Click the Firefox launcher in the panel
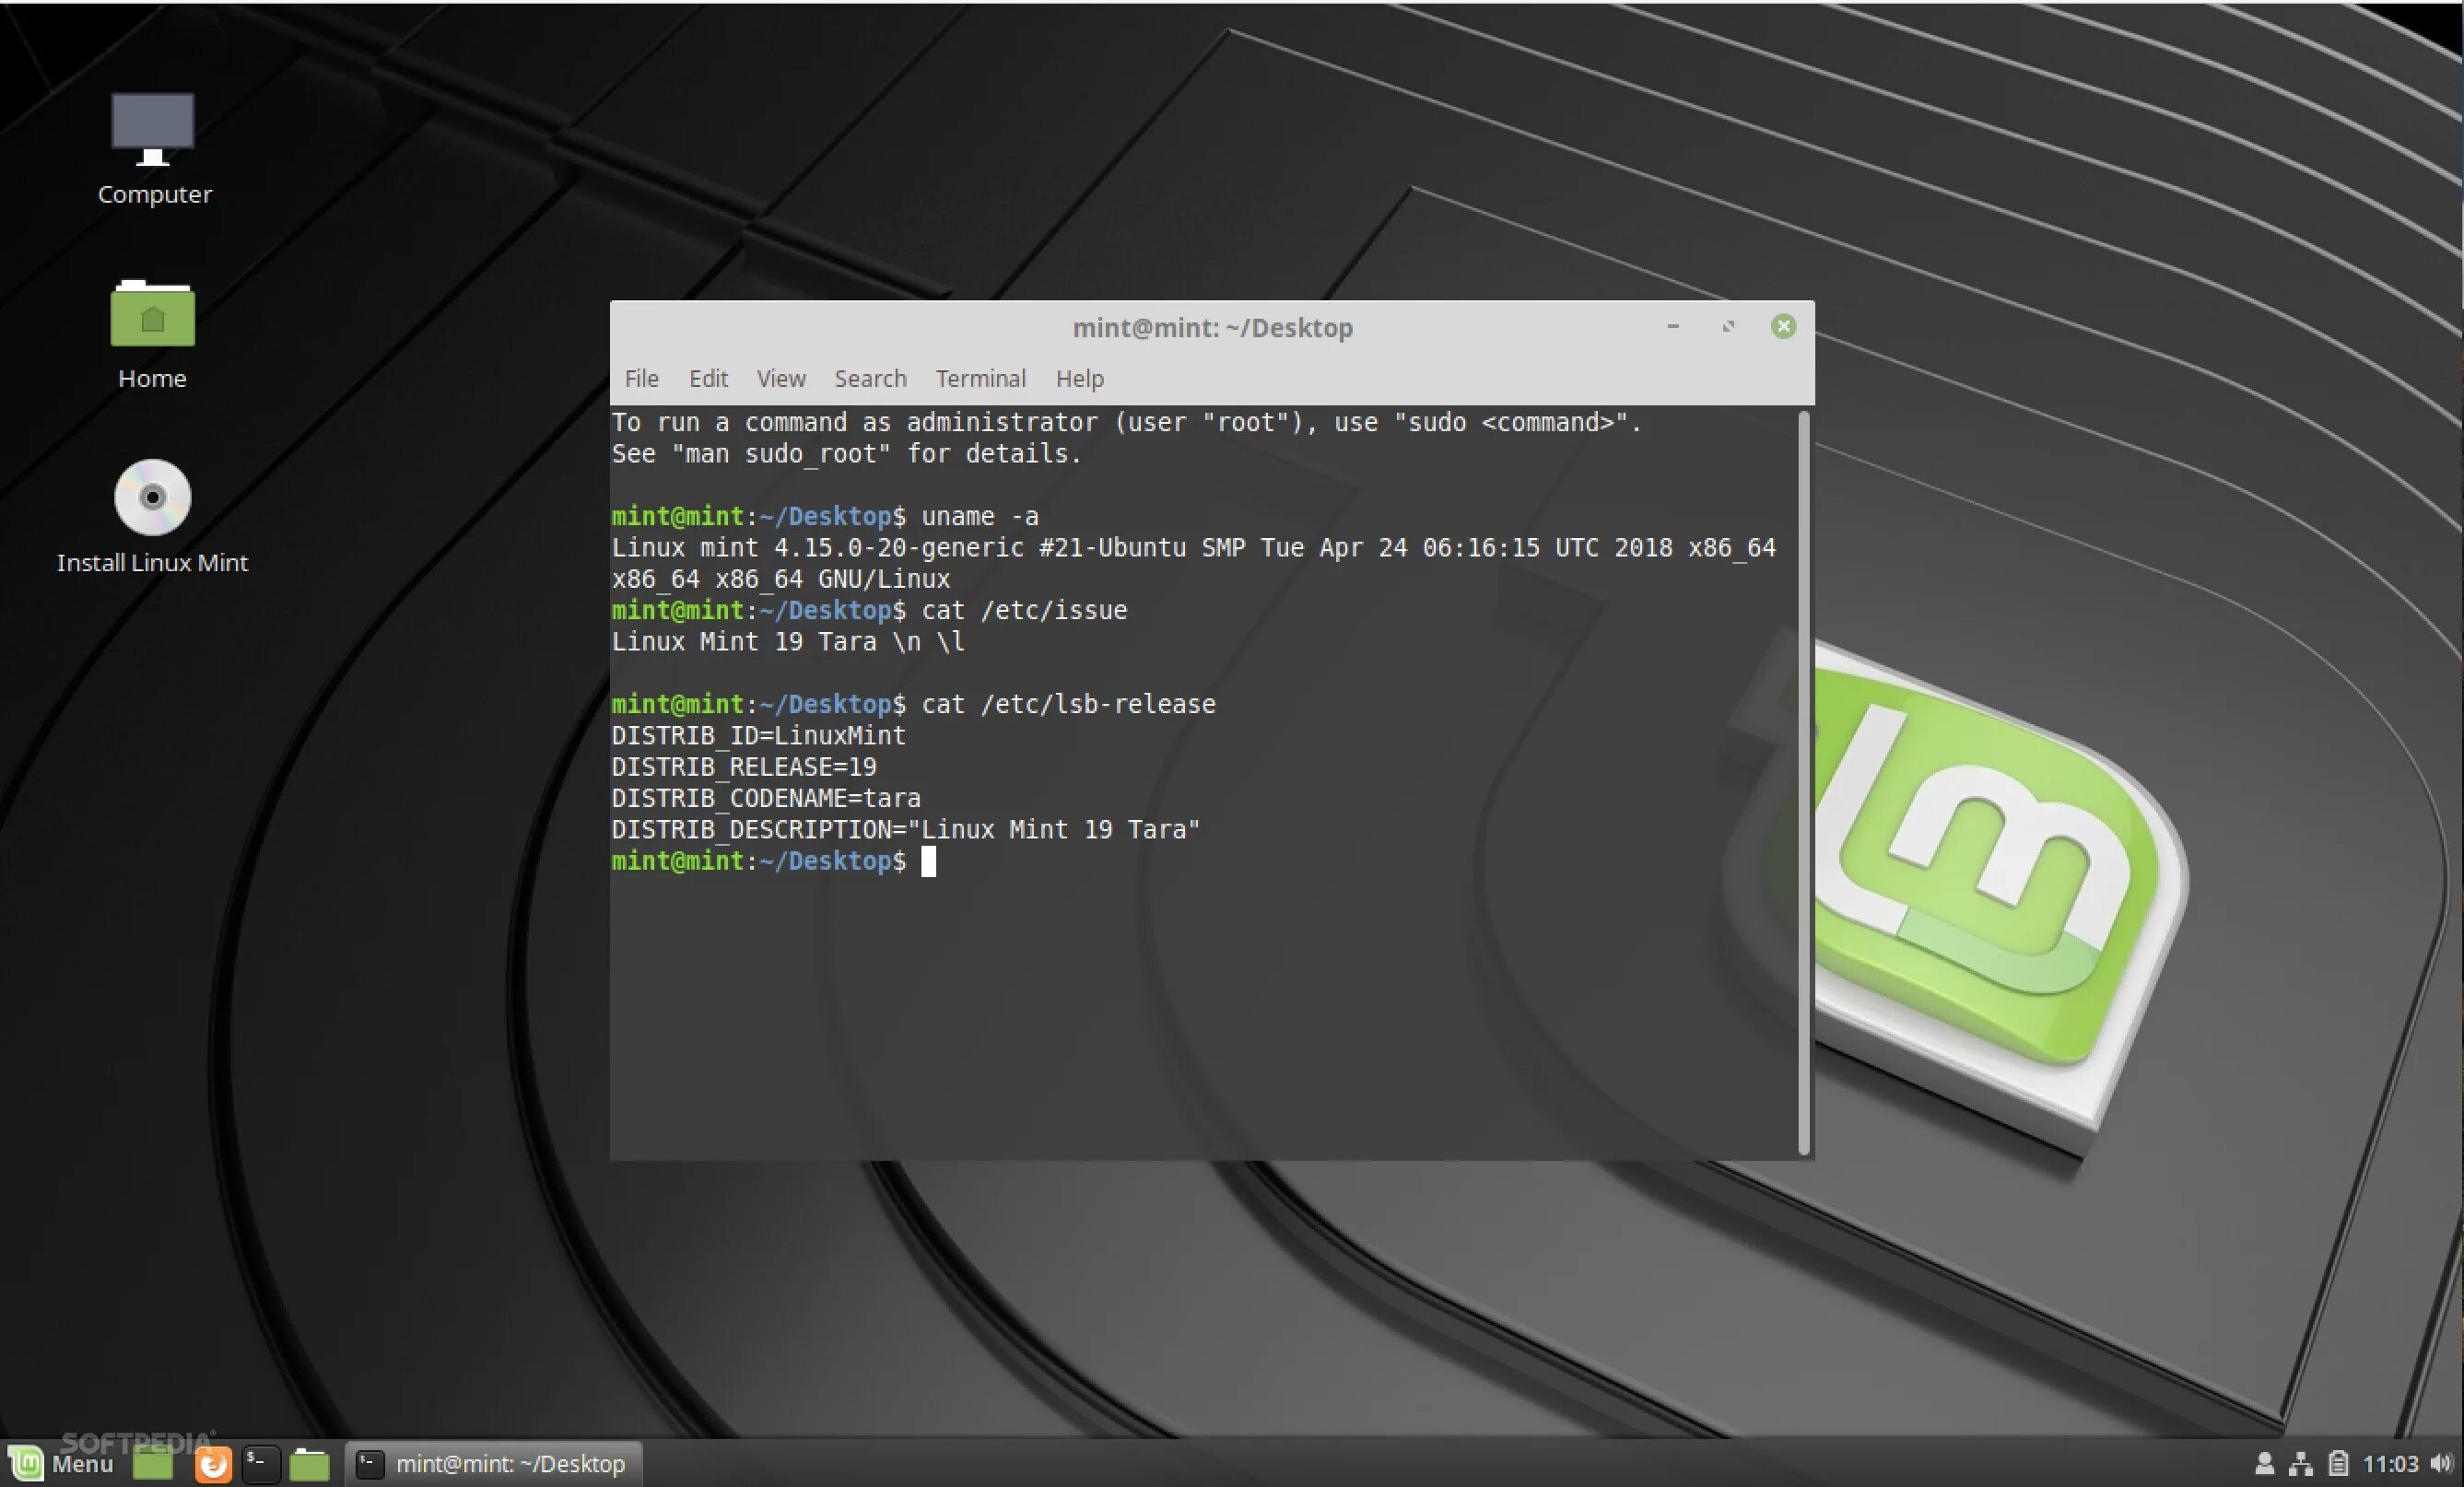Viewport: 2464px width, 1487px height. (212, 1464)
